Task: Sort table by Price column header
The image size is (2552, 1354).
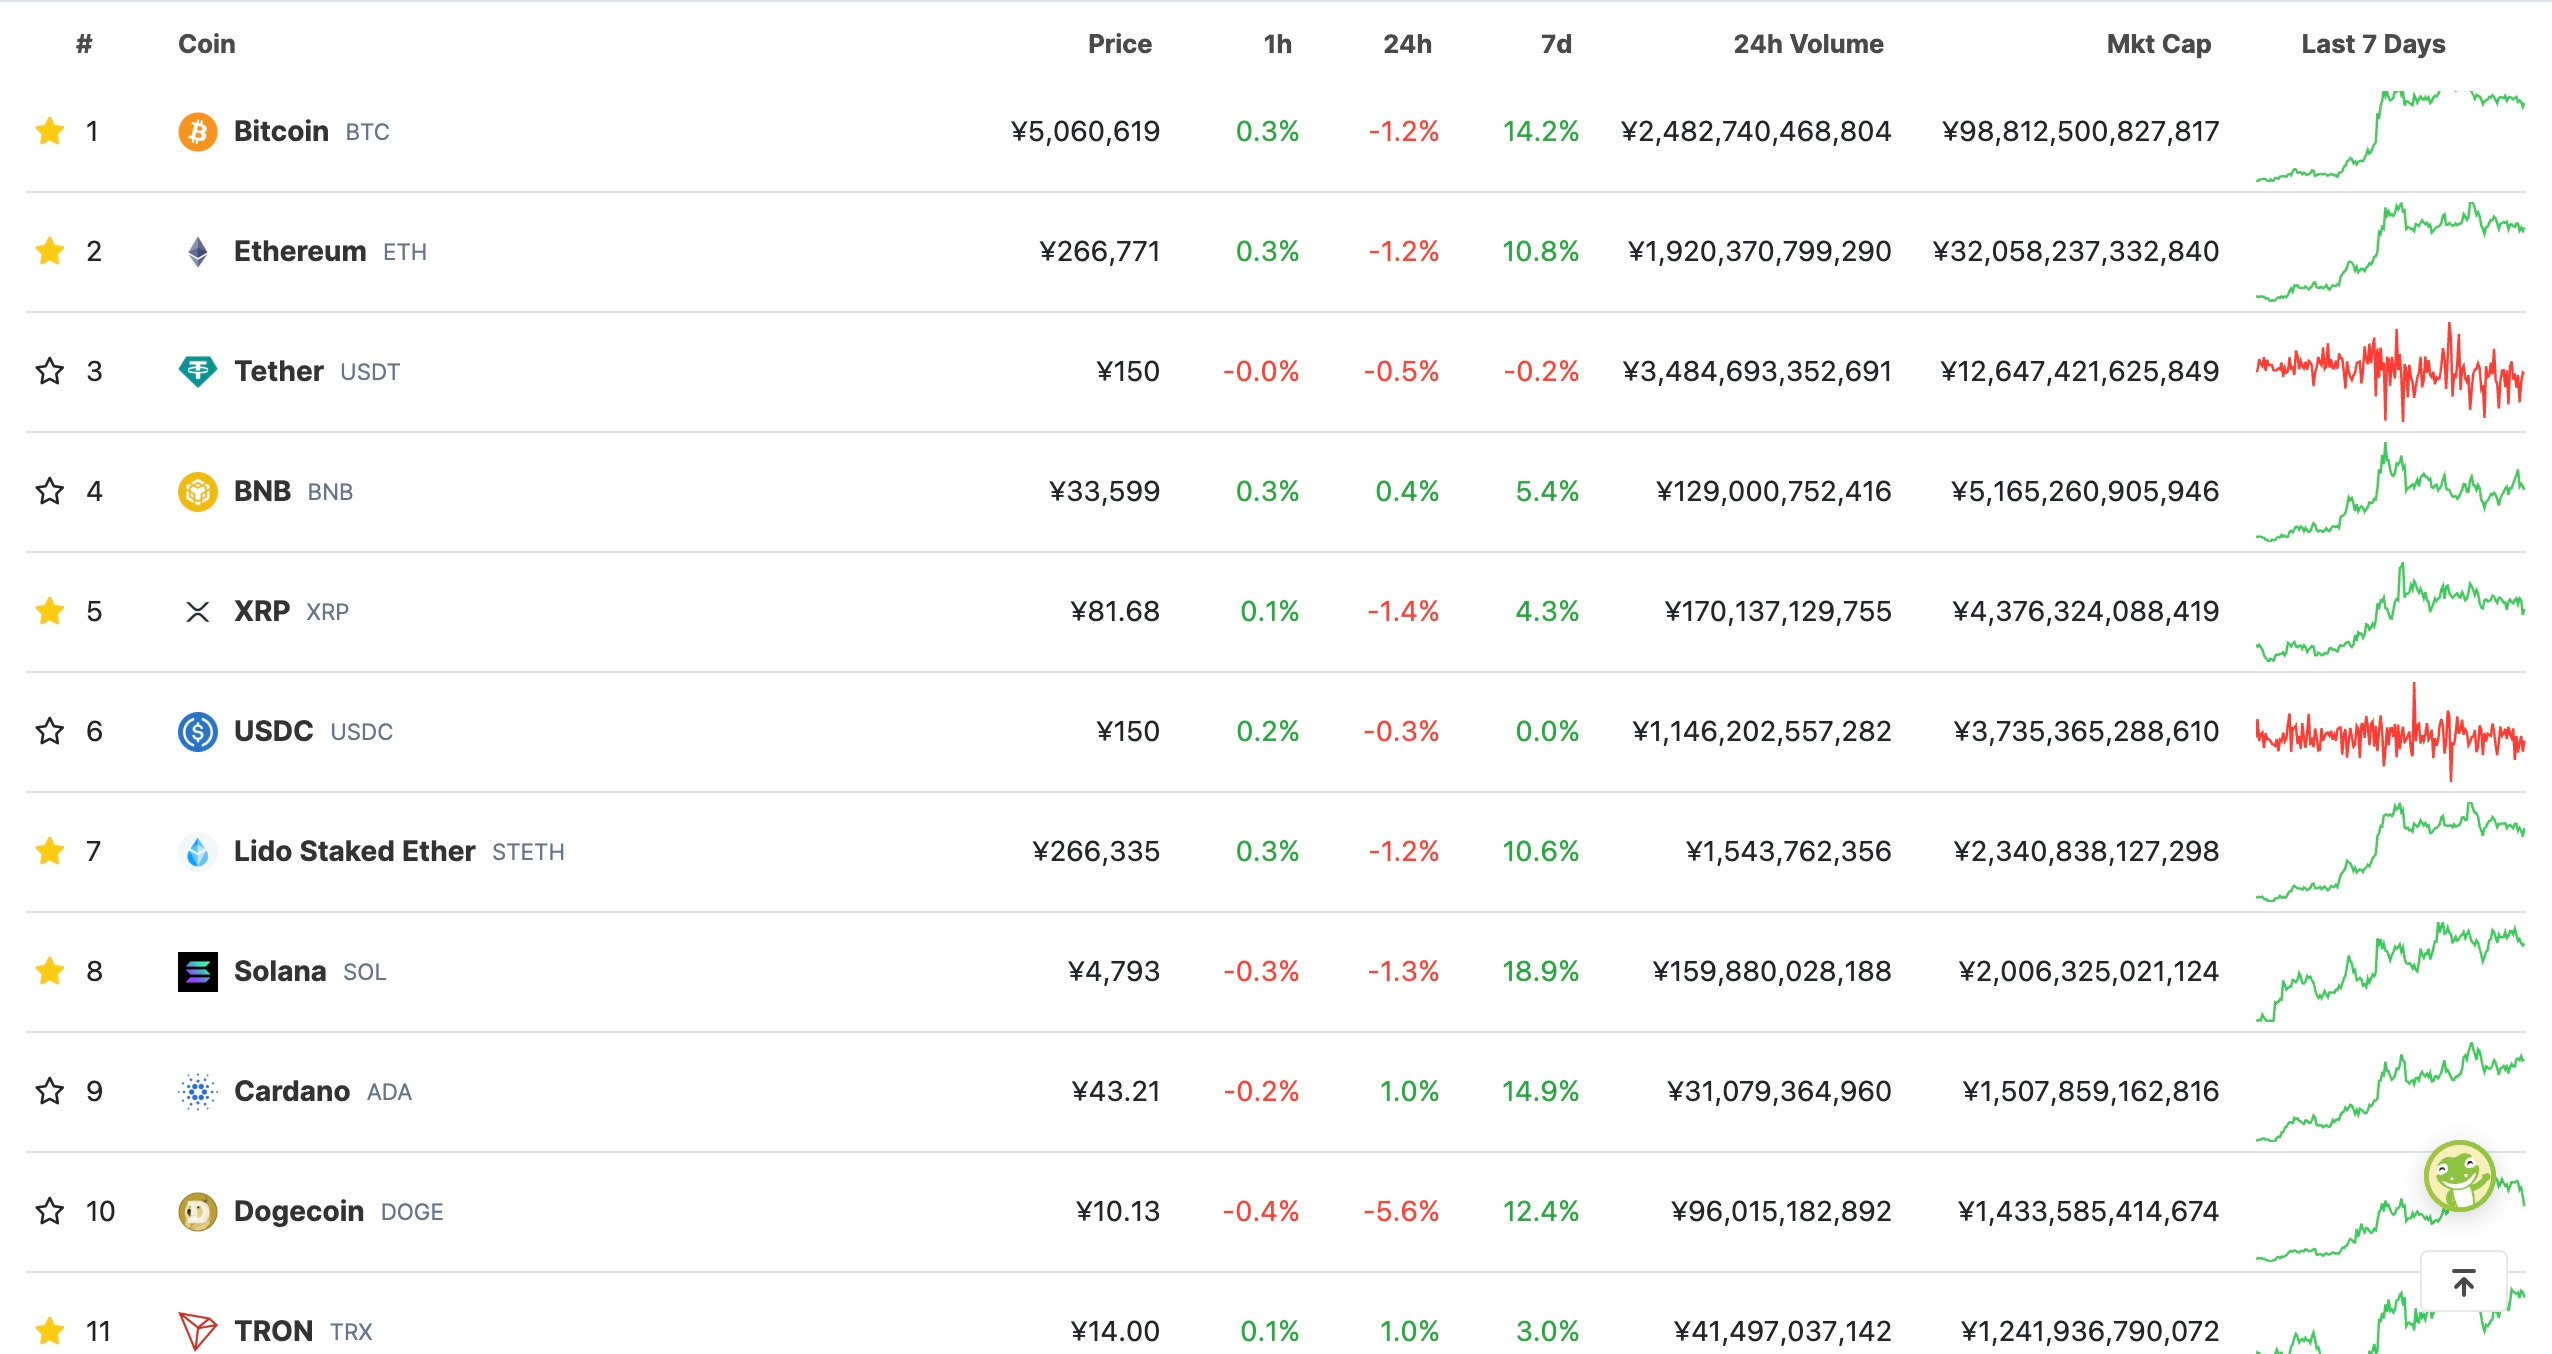Action: pyautogui.click(x=1120, y=44)
